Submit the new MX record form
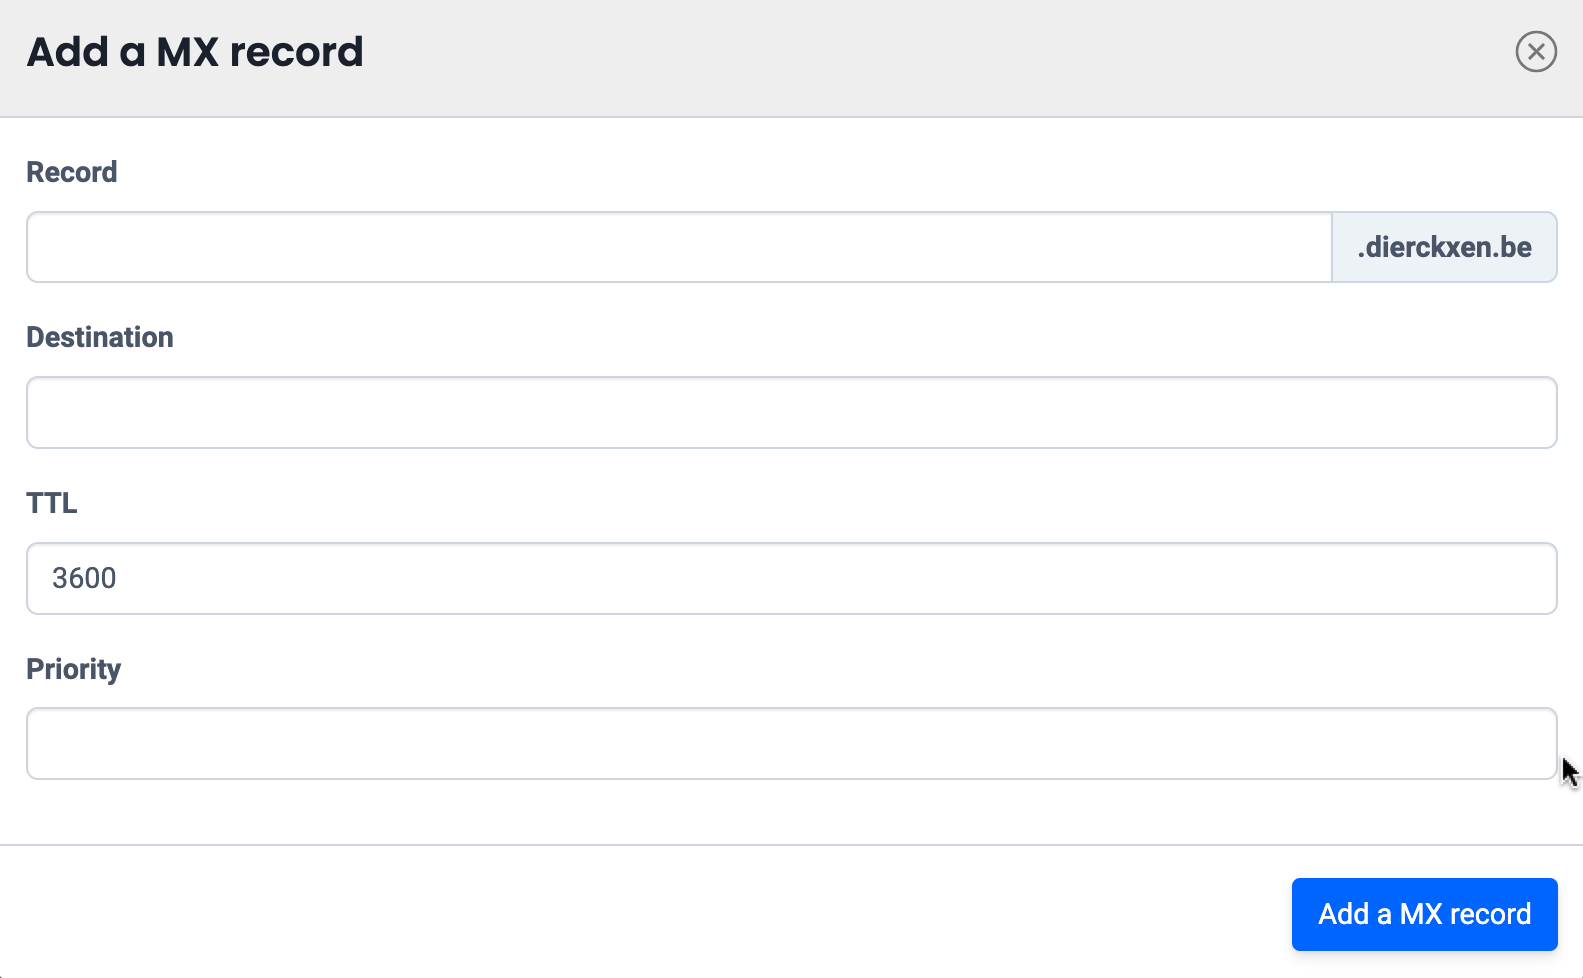1583x978 pixels. (1424, 914)
